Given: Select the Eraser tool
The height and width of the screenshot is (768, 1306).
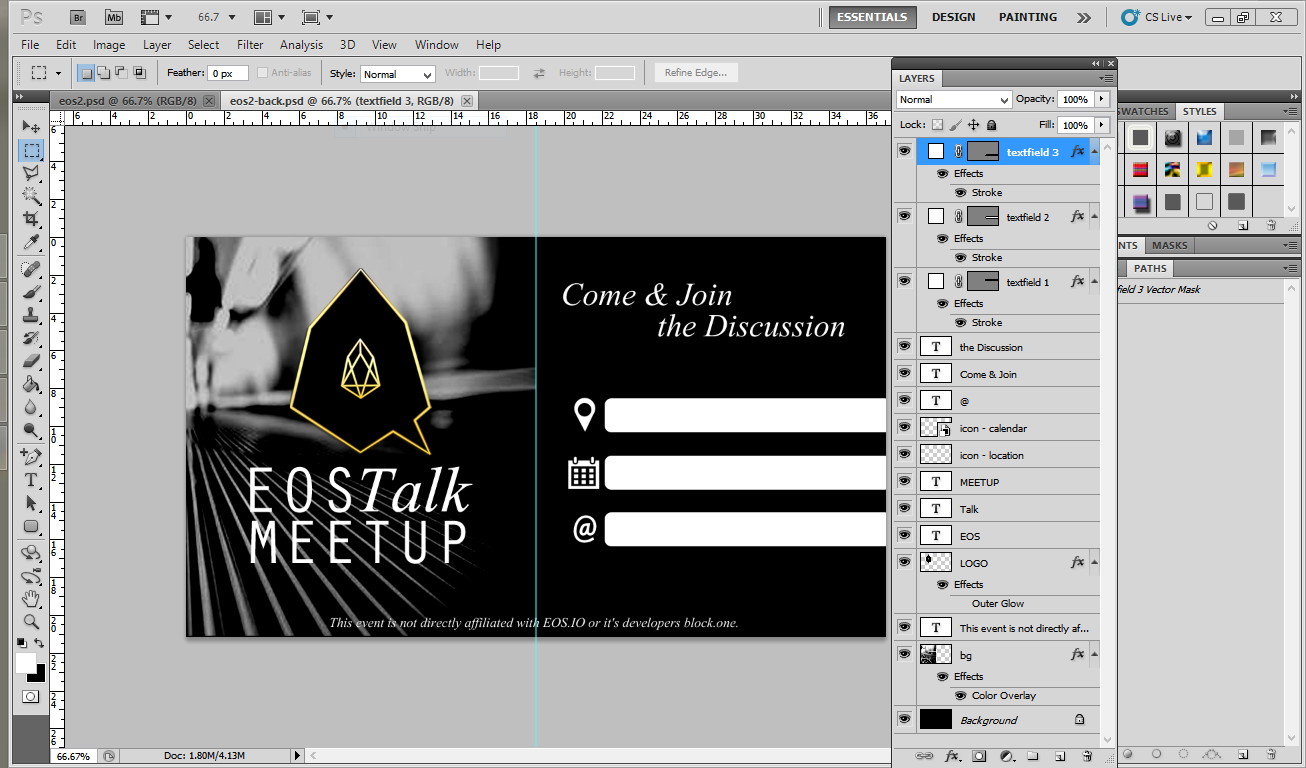Looking at the screenshot, I should tap(31, 360).
